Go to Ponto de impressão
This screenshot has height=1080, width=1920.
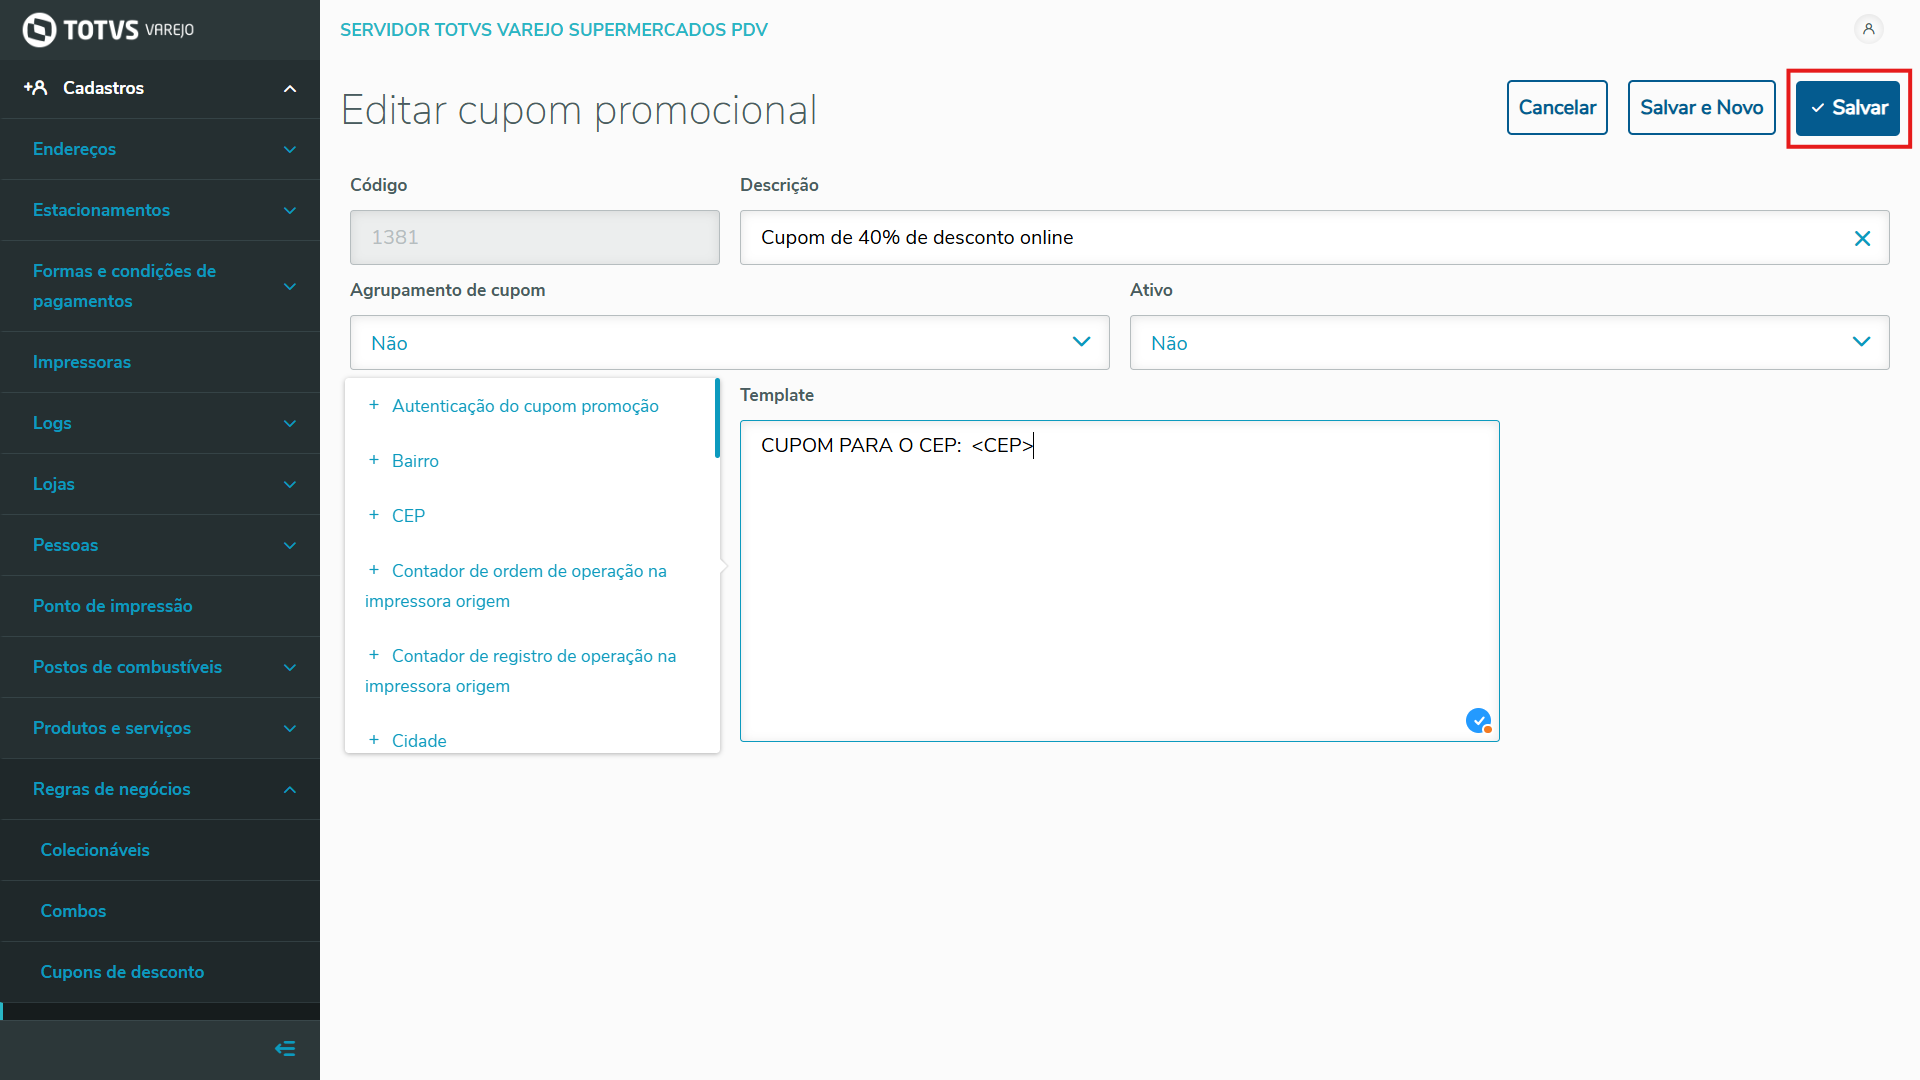point(112,606)
